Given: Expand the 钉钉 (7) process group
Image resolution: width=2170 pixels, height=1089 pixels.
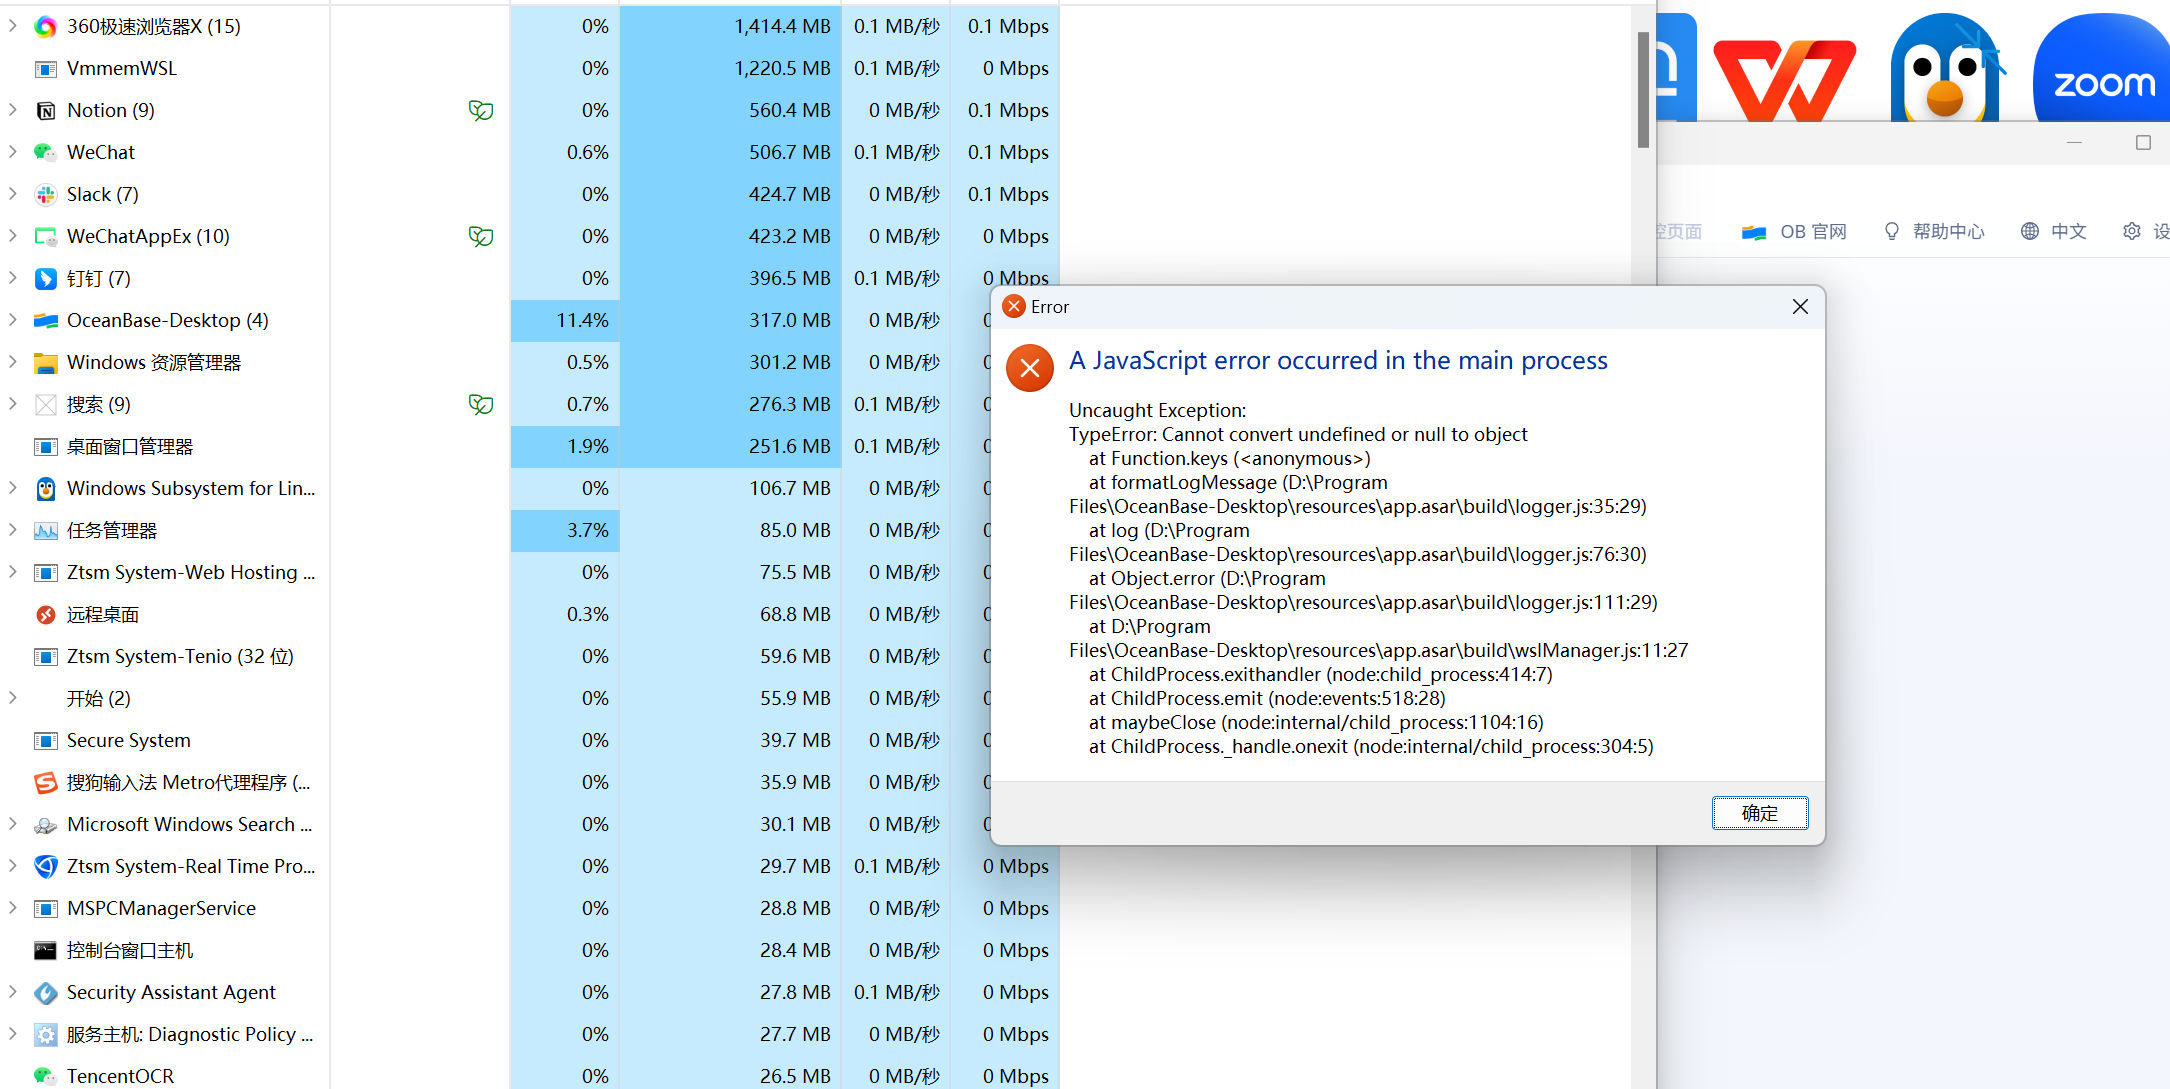Looking at the screenshot, I should pyautogui.click(x=13, y=279).
